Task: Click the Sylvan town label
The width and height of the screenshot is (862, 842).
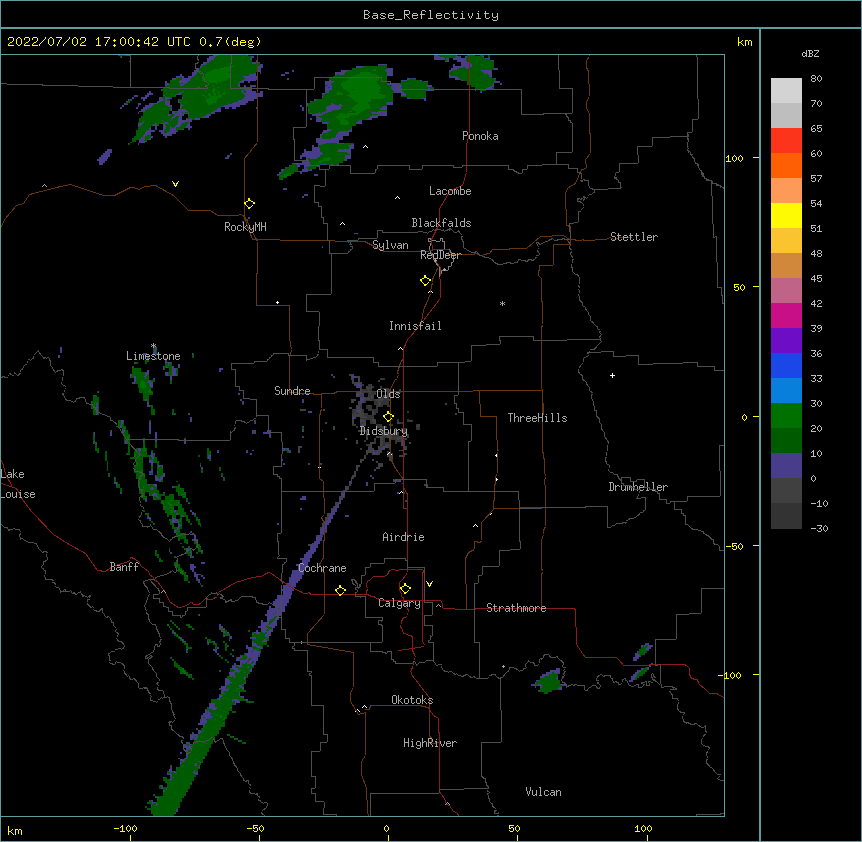Action: (x=390, y=245)
